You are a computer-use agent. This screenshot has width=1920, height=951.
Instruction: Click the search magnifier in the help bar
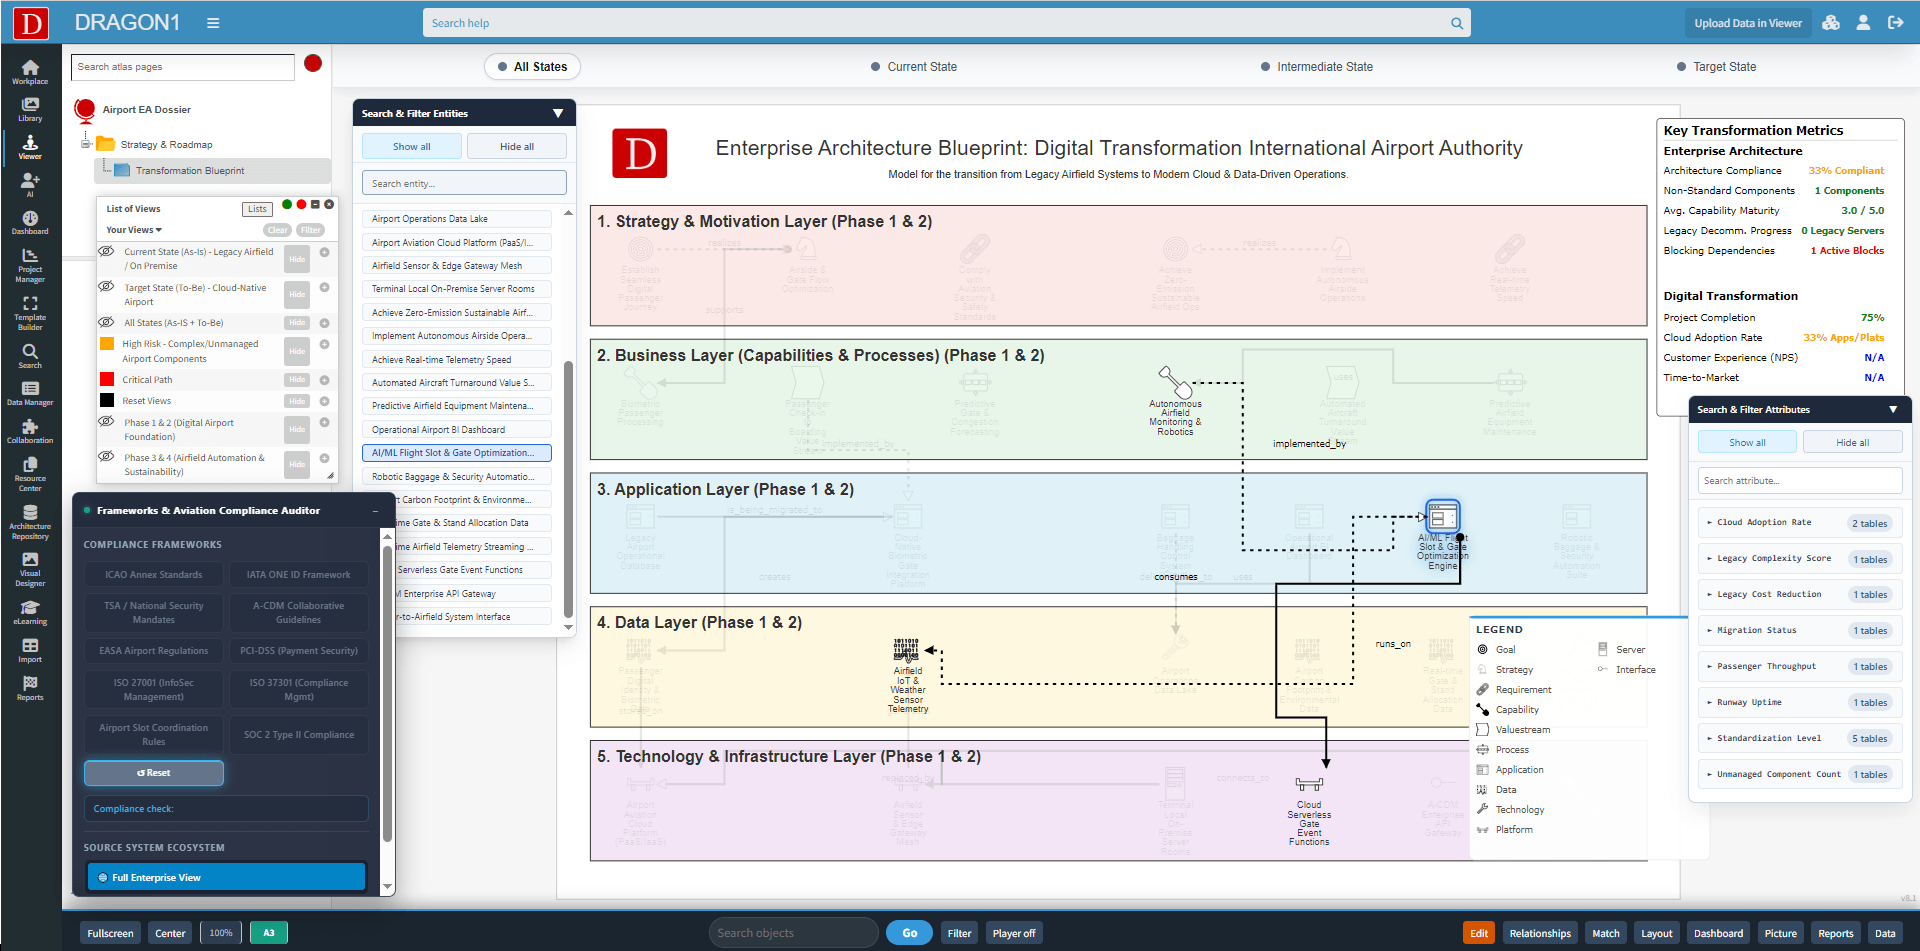pos(1457,23)
